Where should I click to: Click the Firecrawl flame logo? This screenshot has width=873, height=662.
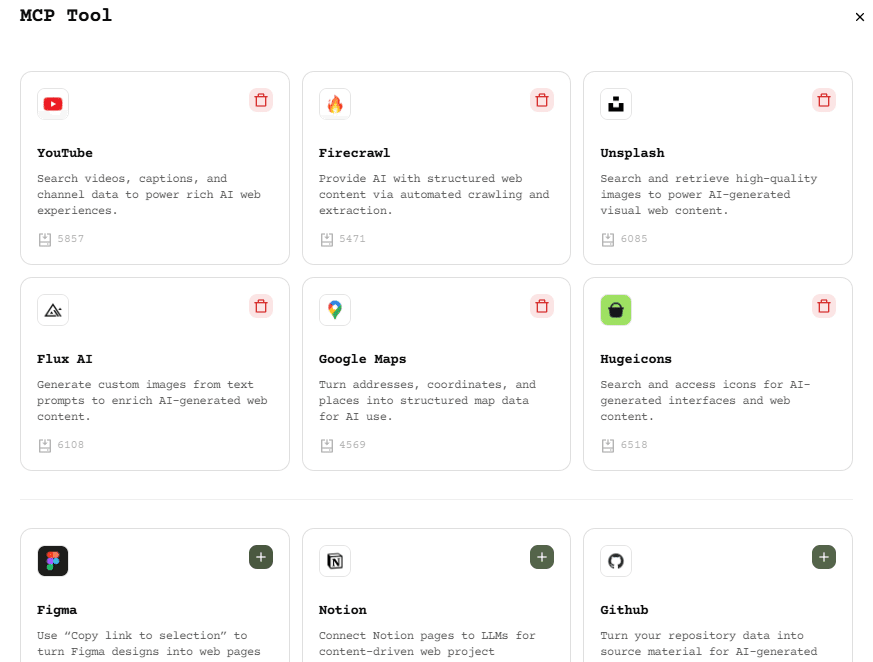[335, 104]
